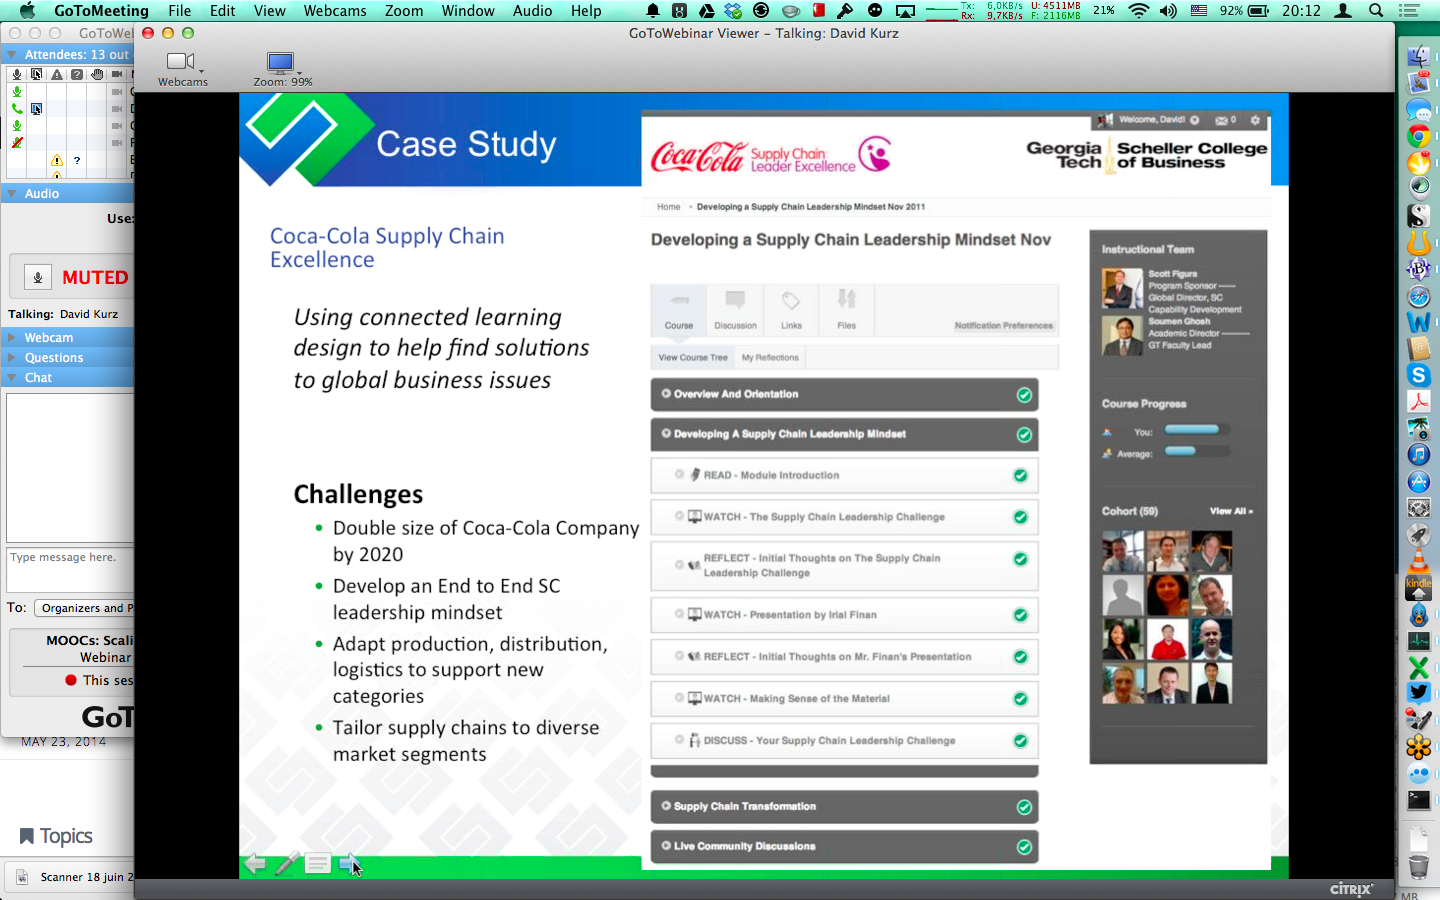Expand Supply Chain Transformation section
The width and height of the screenshot is (1440, 900).
[666, 806]
